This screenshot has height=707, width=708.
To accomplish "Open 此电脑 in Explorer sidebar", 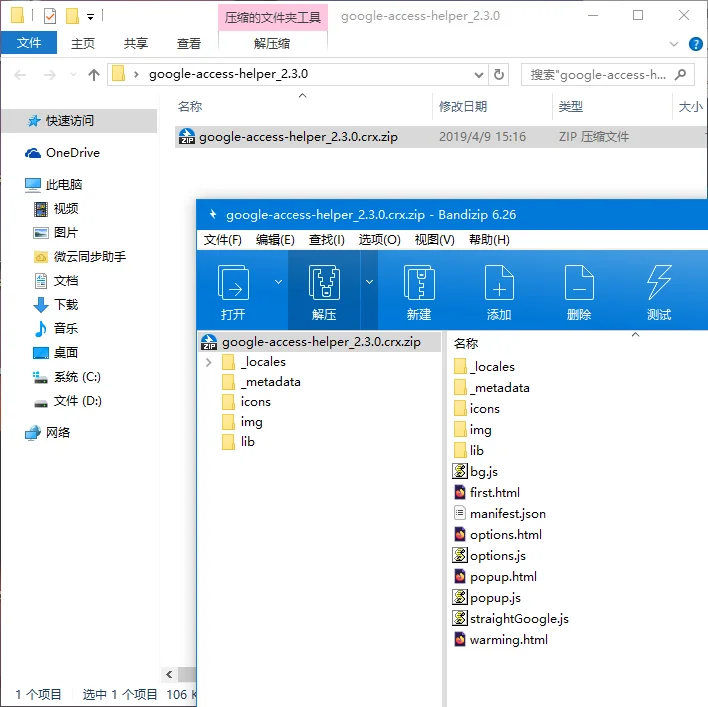I will click(x=53, y=185).
